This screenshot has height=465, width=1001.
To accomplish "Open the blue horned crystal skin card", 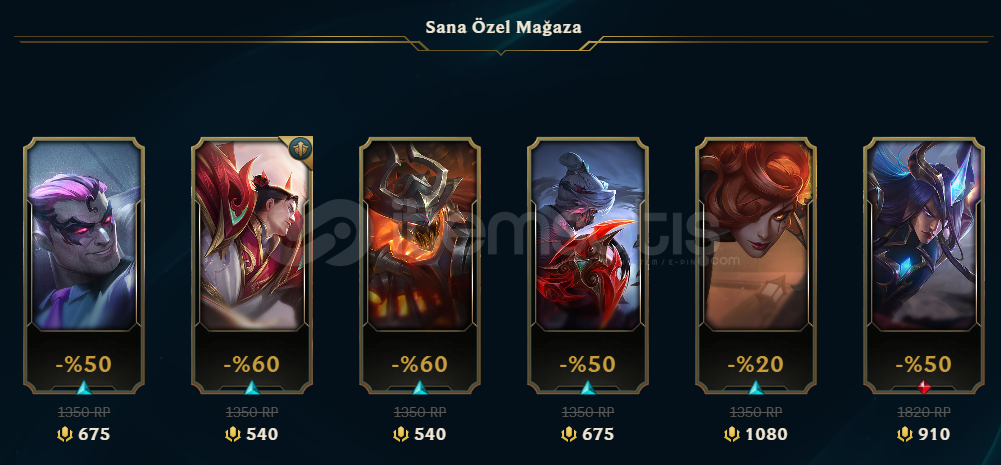I will click(924, 235).
